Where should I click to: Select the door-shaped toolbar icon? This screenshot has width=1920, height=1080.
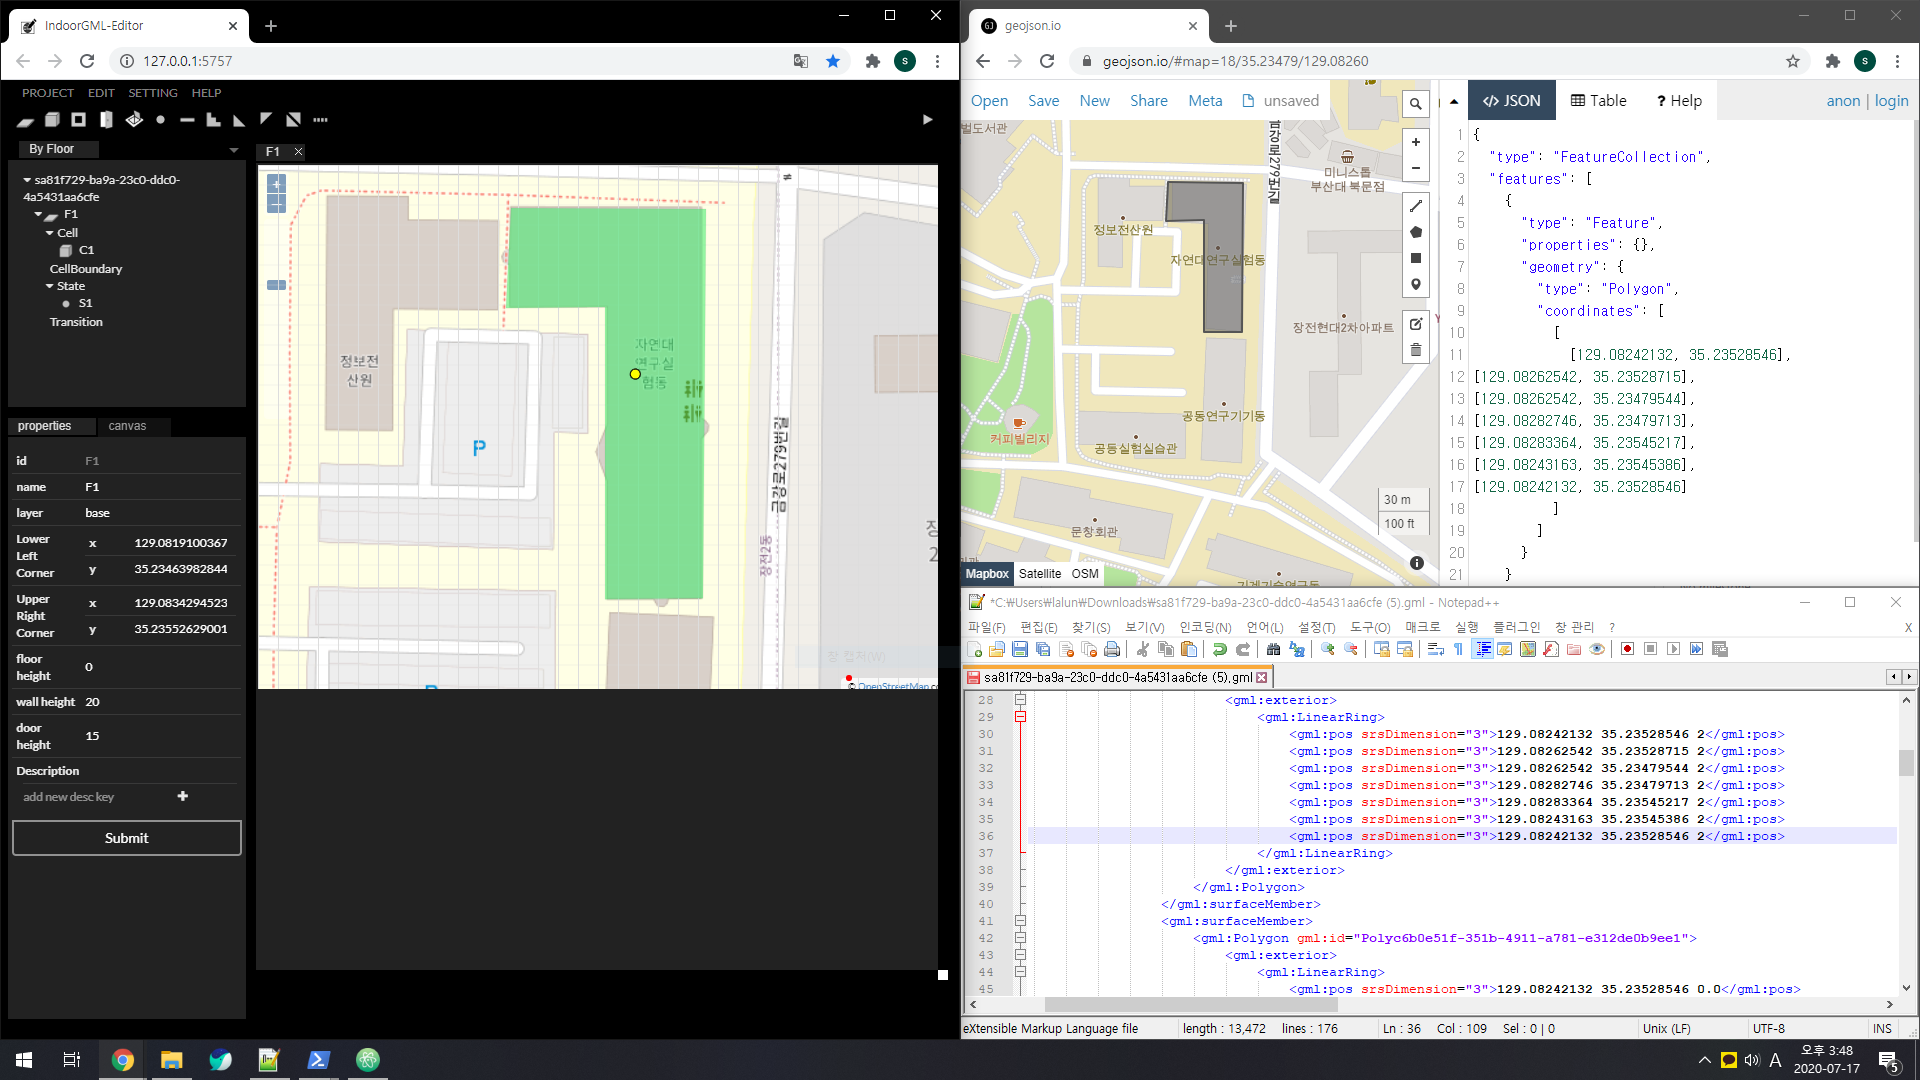pos(106,120)
